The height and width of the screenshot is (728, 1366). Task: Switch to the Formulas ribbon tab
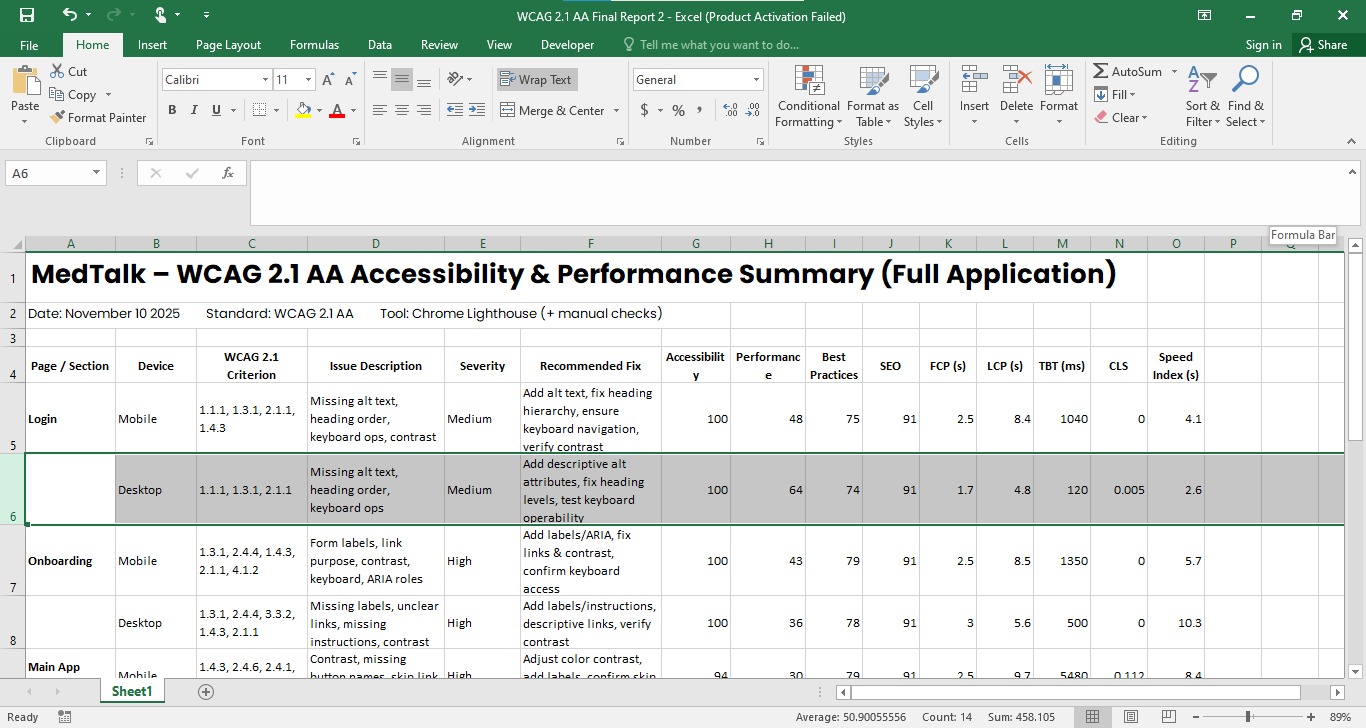(x=314, y=44)
